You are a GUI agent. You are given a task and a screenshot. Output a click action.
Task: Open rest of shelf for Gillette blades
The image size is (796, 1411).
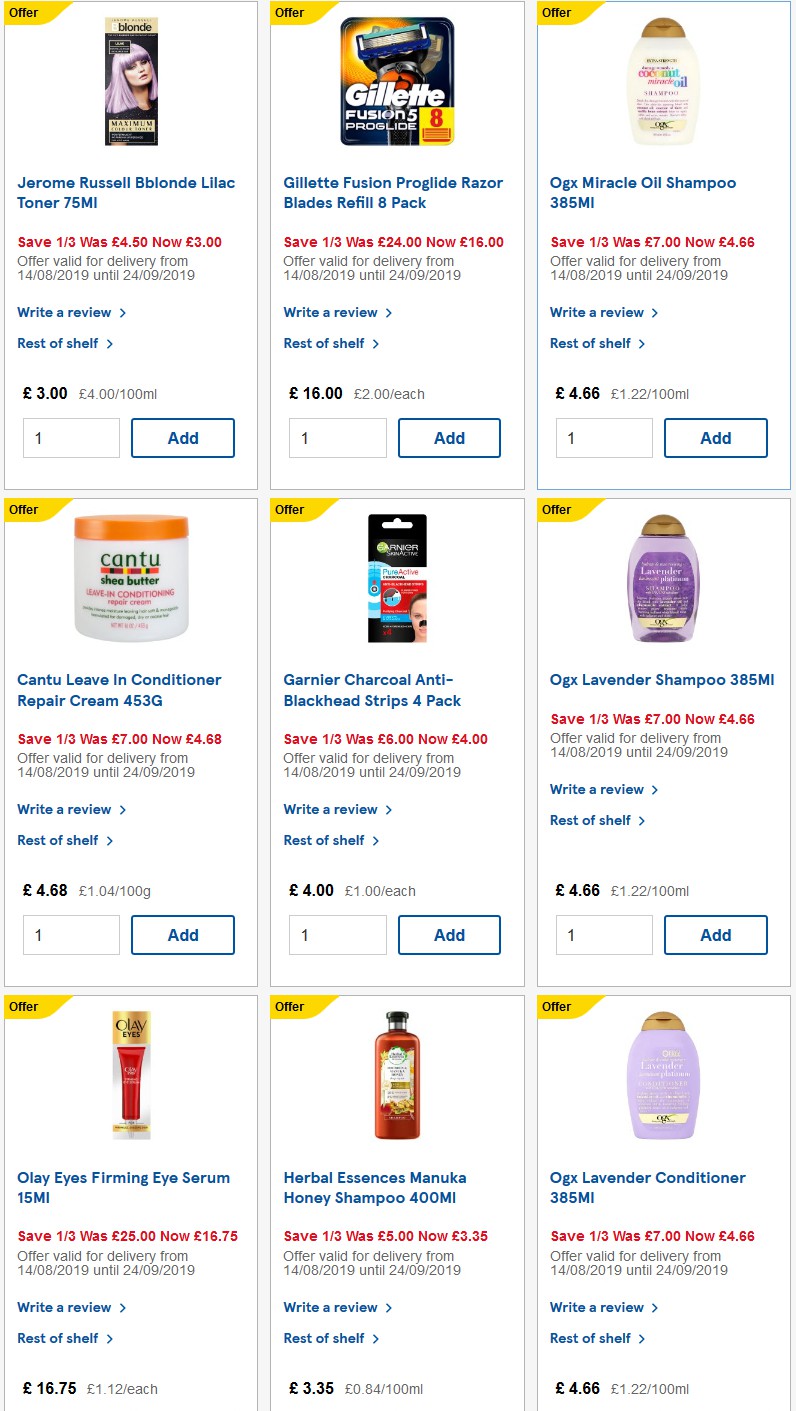(325, 343)
